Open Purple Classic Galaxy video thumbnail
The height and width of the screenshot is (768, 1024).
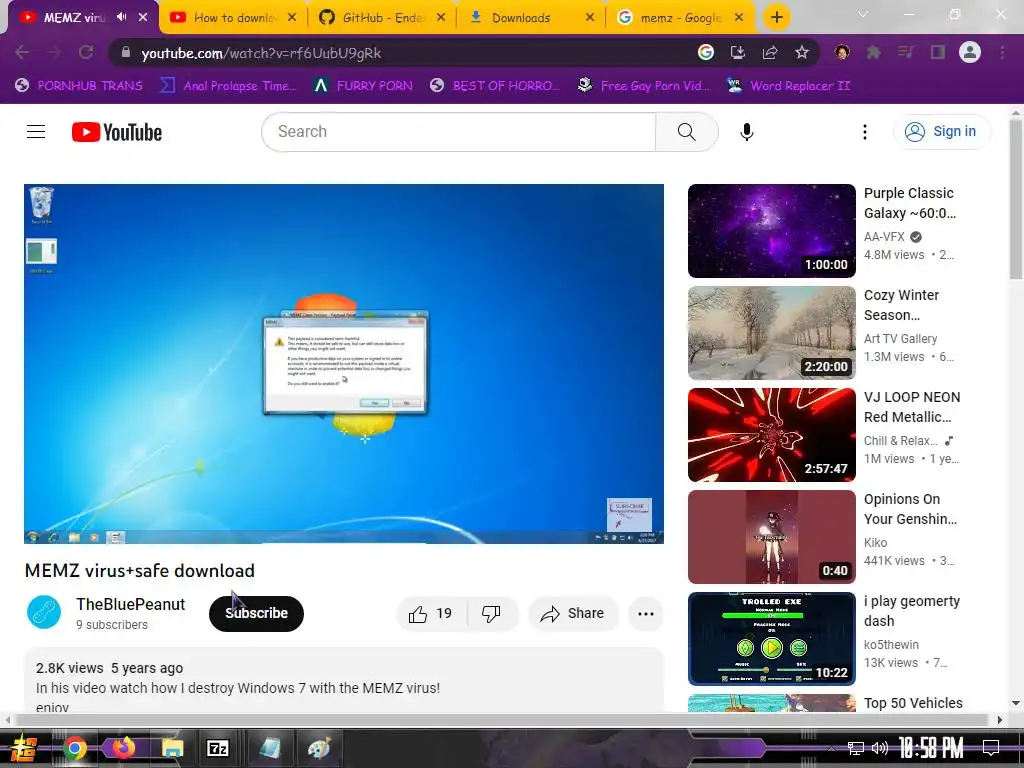(772, 231)
